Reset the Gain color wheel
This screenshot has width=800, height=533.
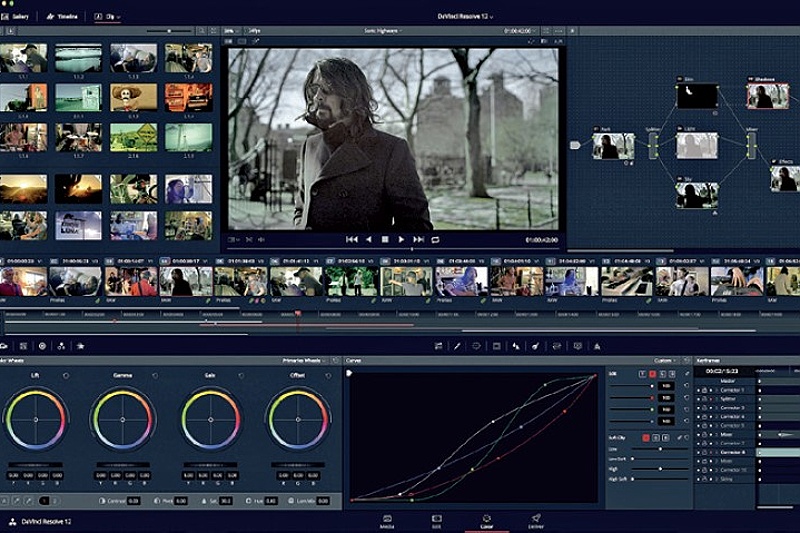pos(241,376)
